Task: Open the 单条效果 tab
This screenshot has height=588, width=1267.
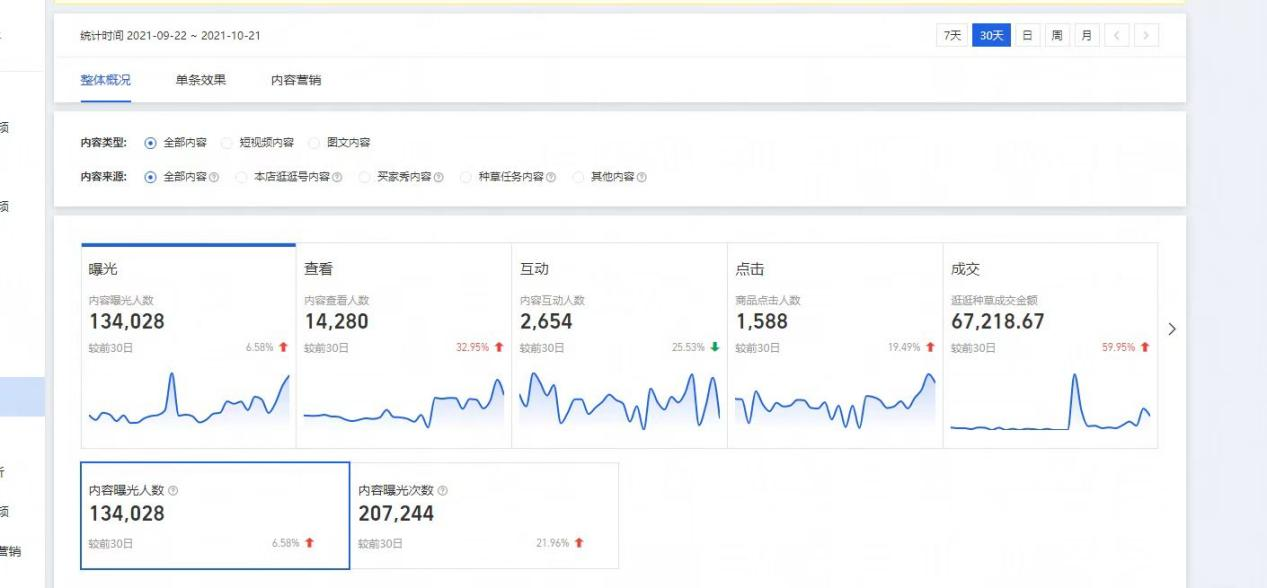Action: 201,80
